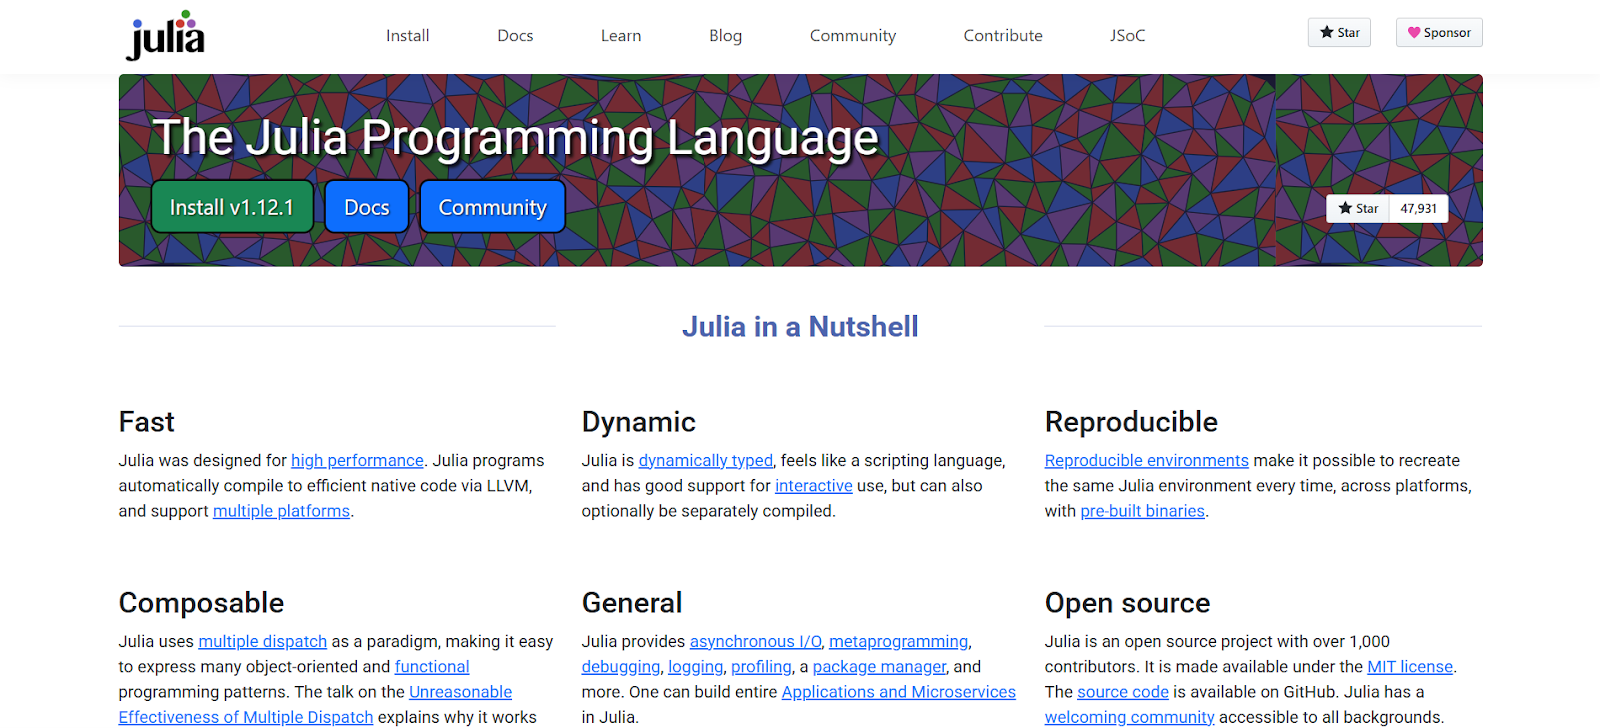Viewport: 1600px width, 728px height.
Task: Follow the high performance link
Action: 357,460
